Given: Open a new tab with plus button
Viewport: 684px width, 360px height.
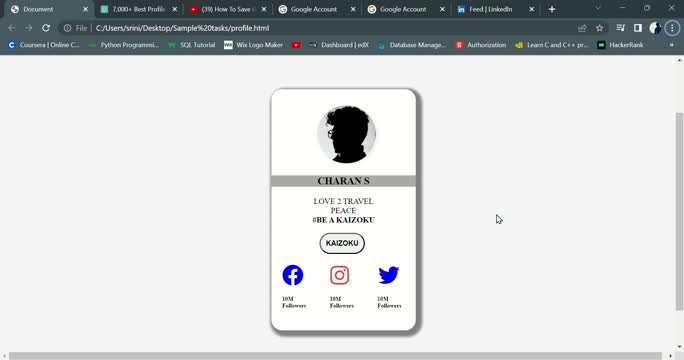Looking at the screenshot, I should [x=552, y=9].
